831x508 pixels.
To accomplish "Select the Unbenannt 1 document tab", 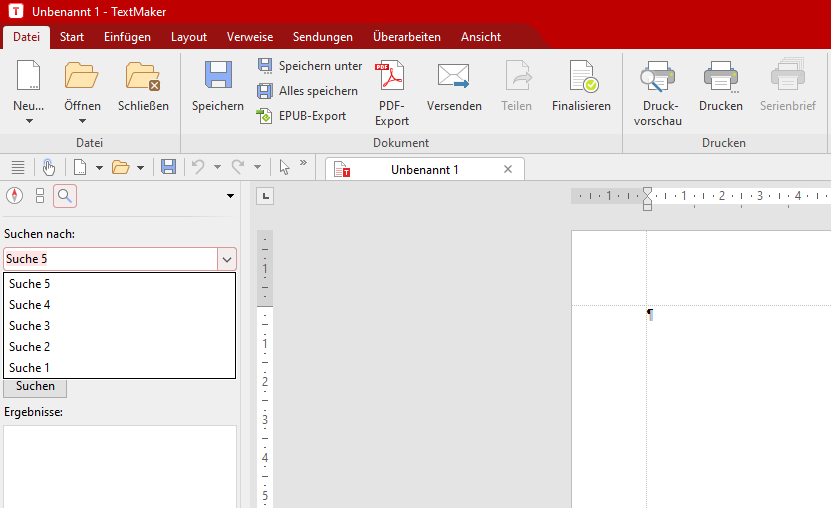I will click(x=424, y=170).
